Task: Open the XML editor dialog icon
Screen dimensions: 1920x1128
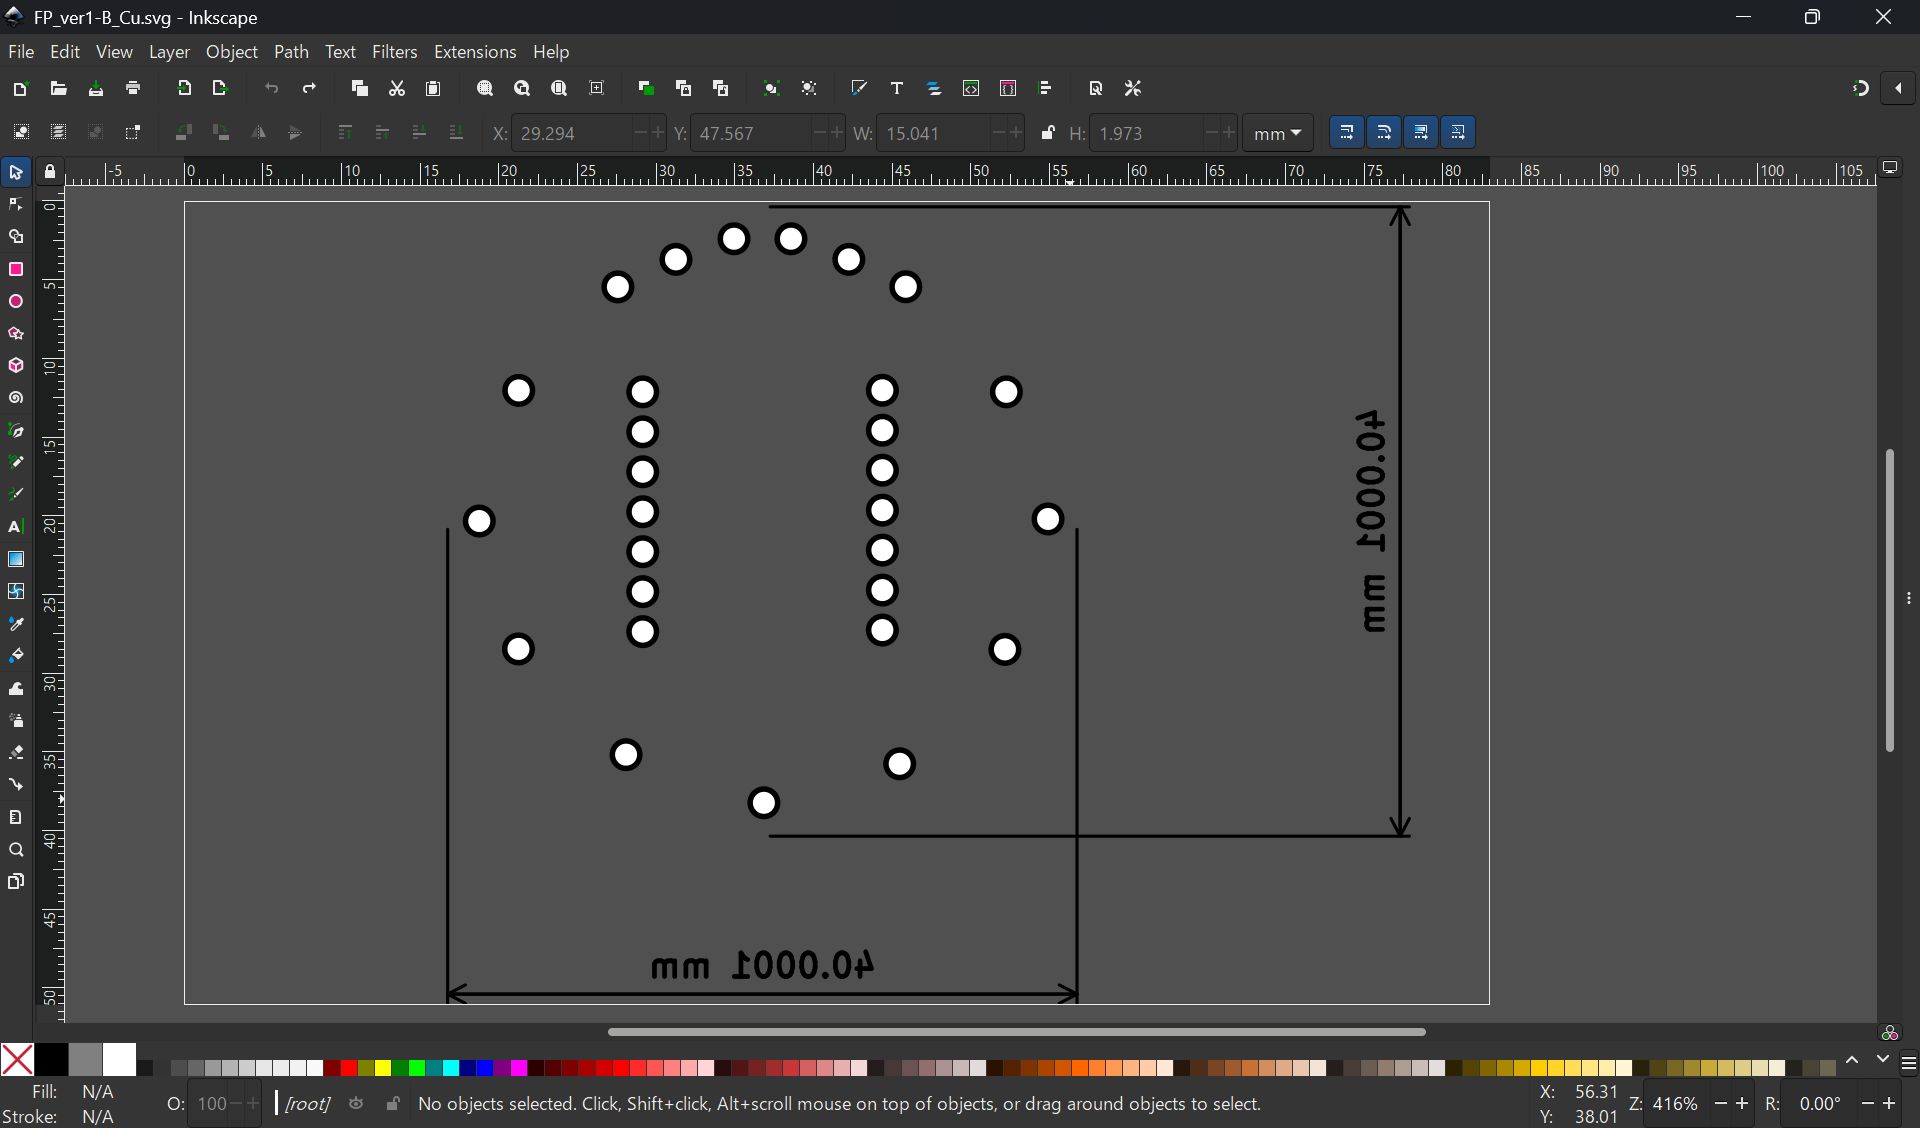Action: point(971,89)
